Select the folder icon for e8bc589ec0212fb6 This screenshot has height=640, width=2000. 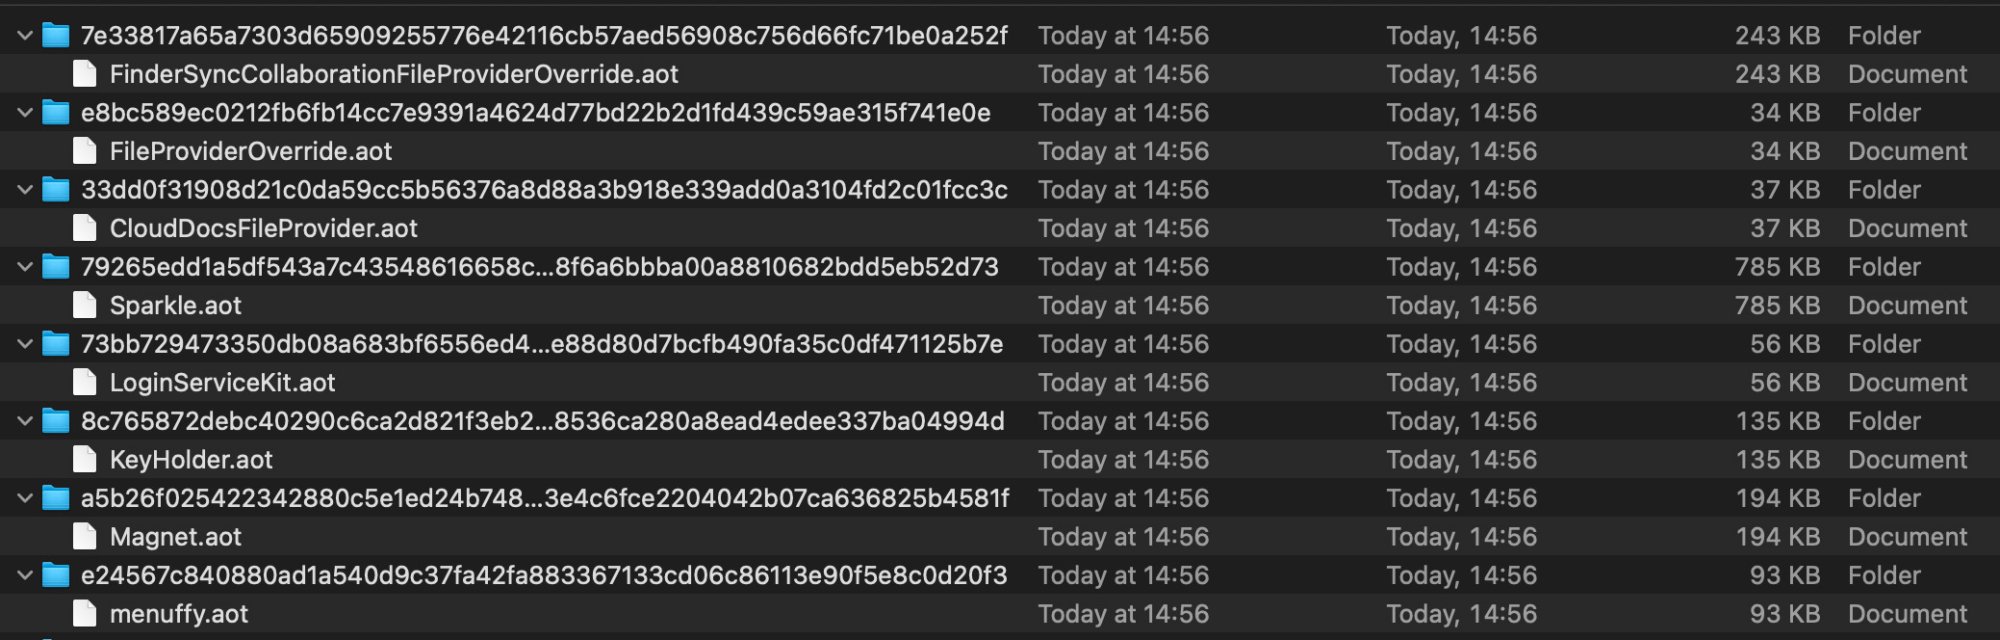point(56,113)
